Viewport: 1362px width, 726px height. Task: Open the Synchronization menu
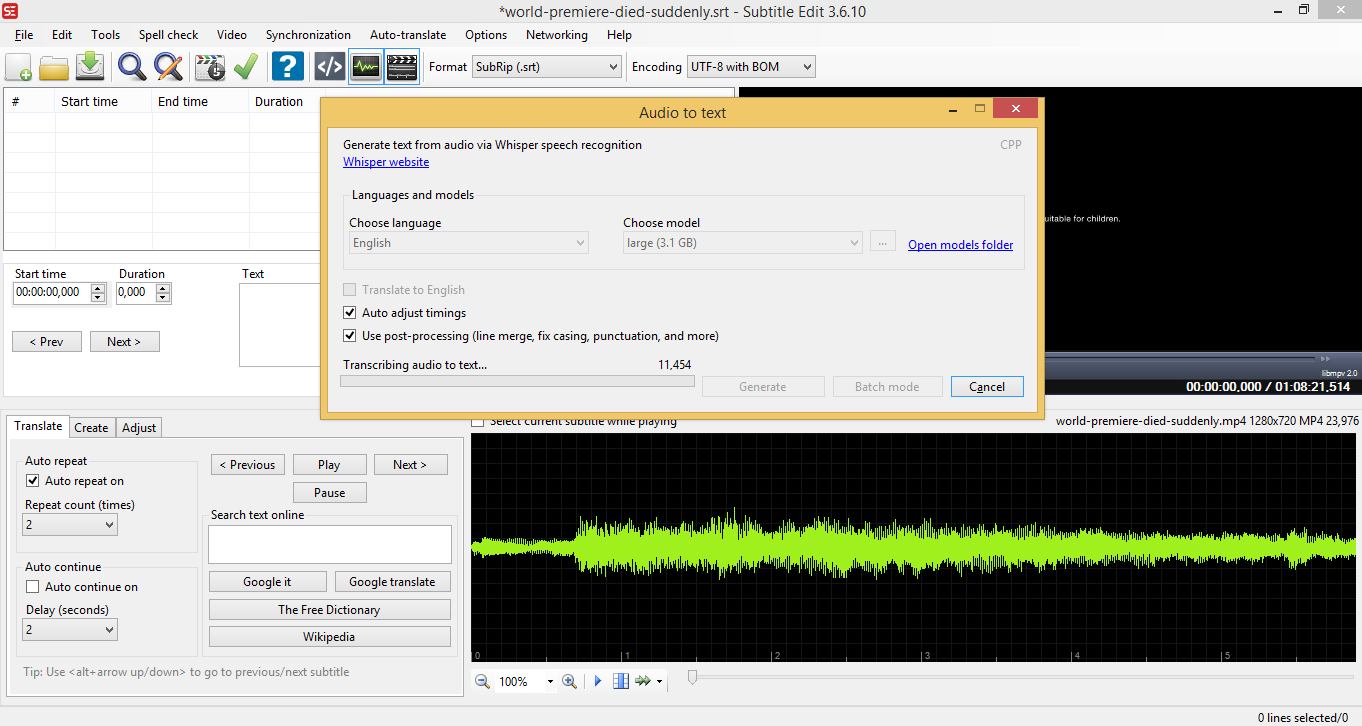click(x=308, y=34)
